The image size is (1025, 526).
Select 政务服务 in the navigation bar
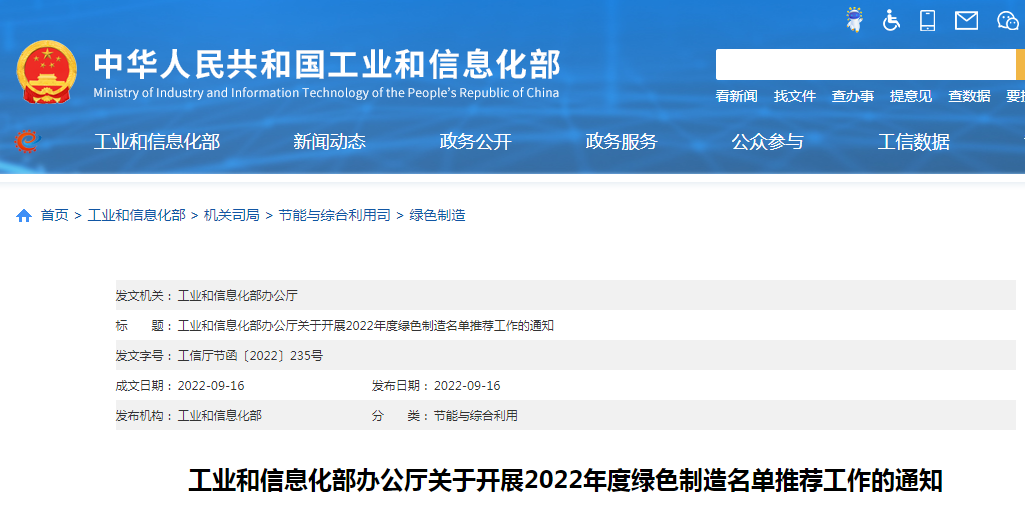click(621, 142)
